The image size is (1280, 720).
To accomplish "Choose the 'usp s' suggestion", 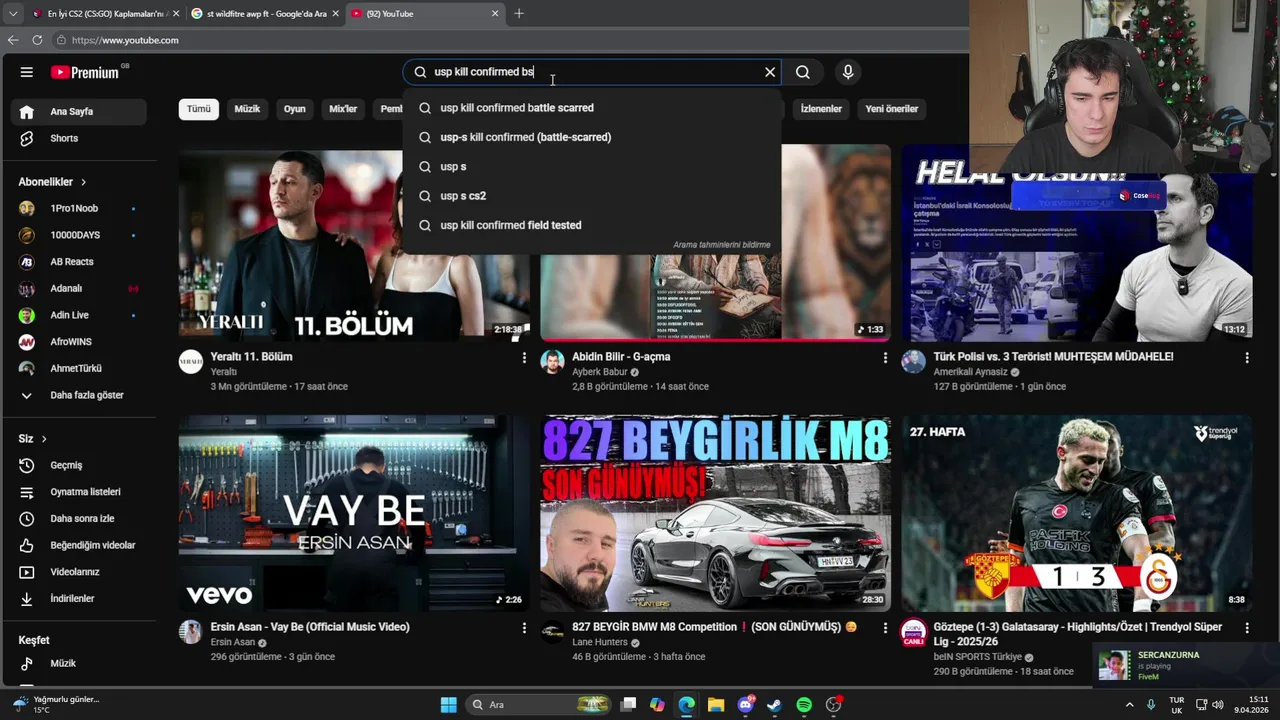I will pos(592,166).
